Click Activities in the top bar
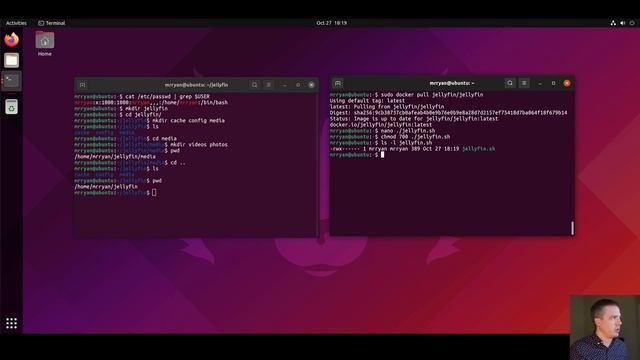 pos(16,23)
